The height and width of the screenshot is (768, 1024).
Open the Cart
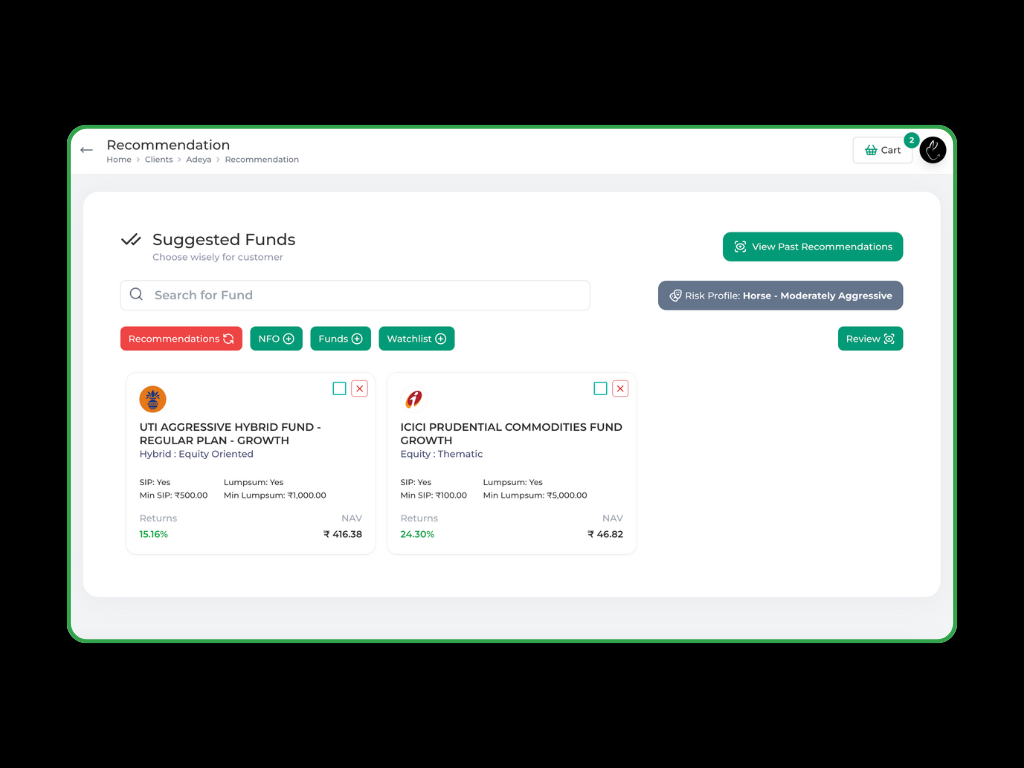coord(882,150)
